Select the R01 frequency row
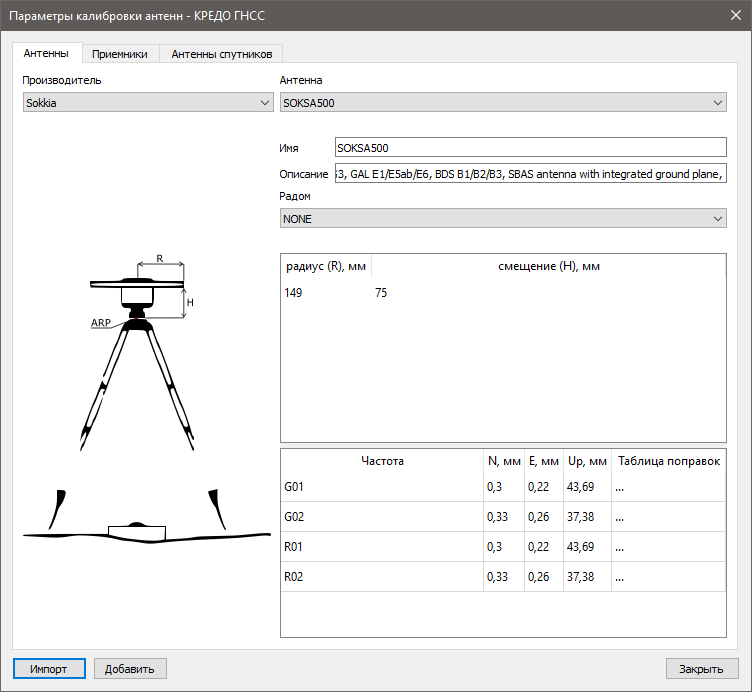Image resolution: width=752 pixels, height=692 pixels. point(503,547)
